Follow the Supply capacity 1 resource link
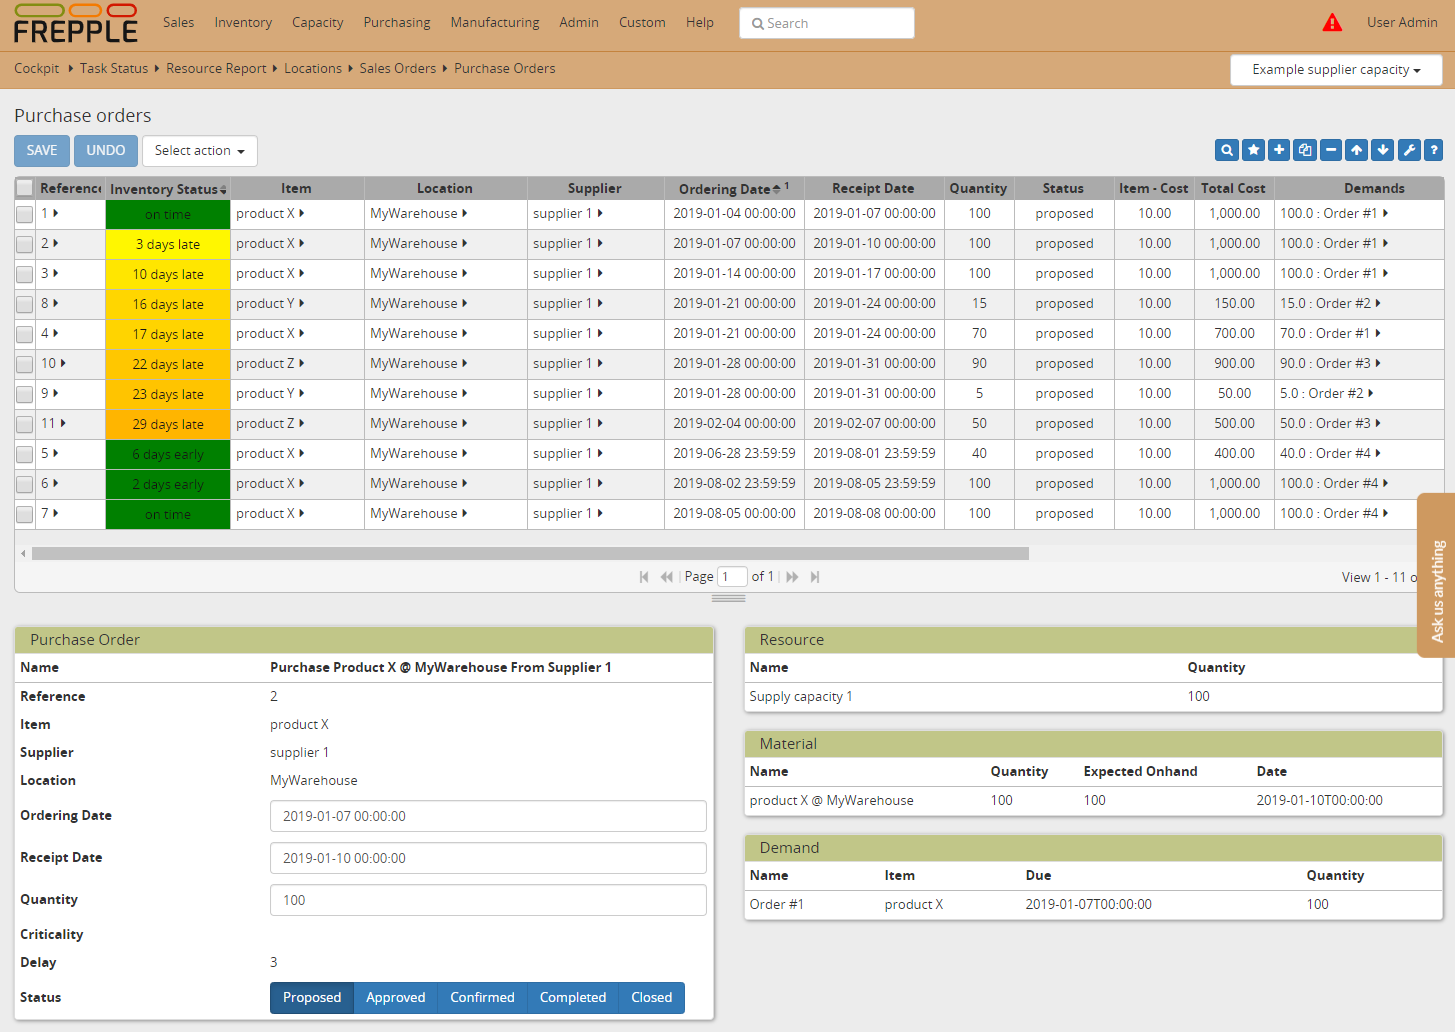This screenshot has width=1455, height=1032. [x=799, y=696]
